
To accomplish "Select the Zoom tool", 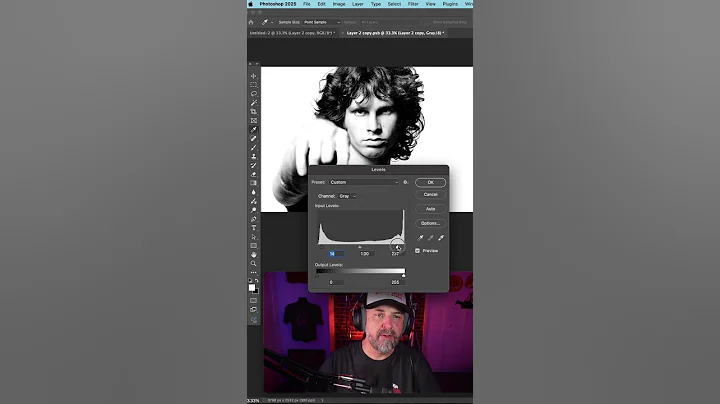I will tap(253, 264).
